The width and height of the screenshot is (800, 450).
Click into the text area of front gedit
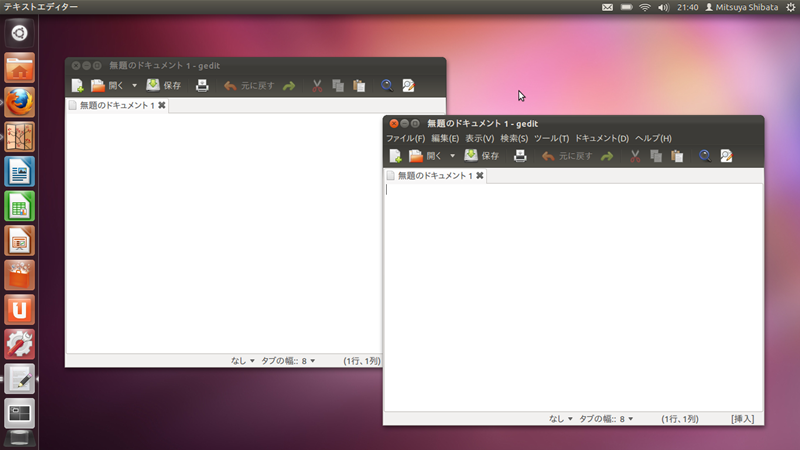click(573, 297)
